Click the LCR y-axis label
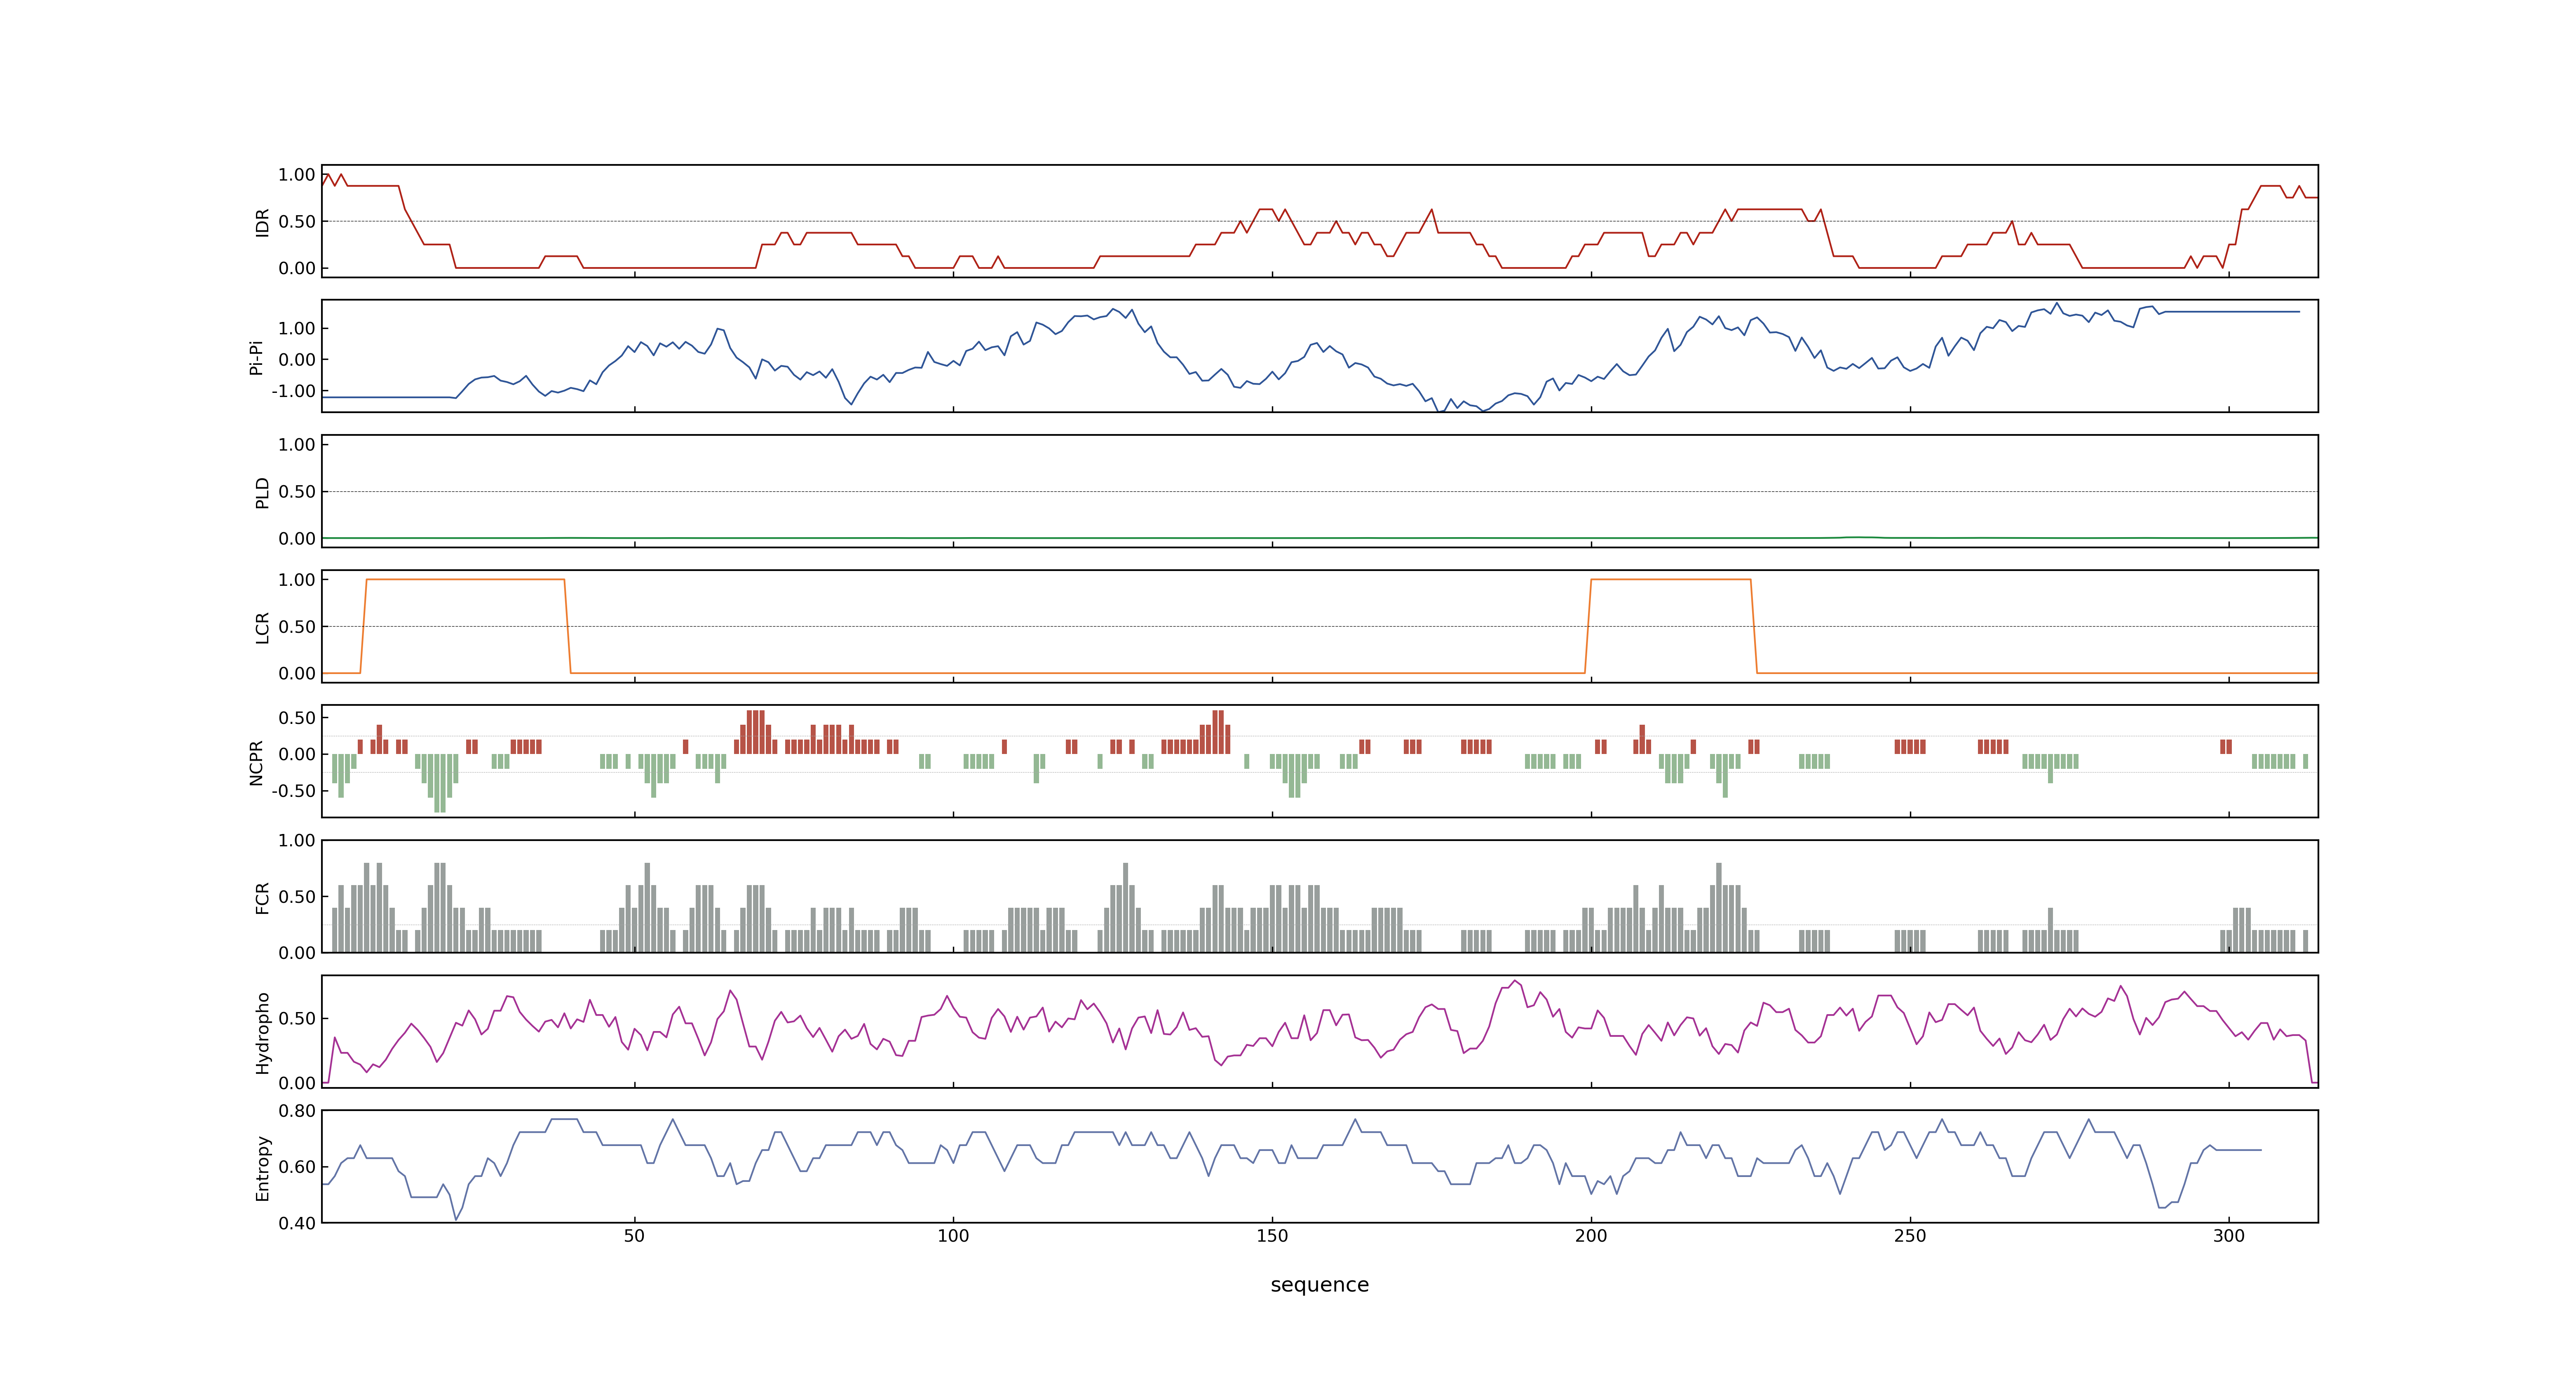 pos(262,627)
